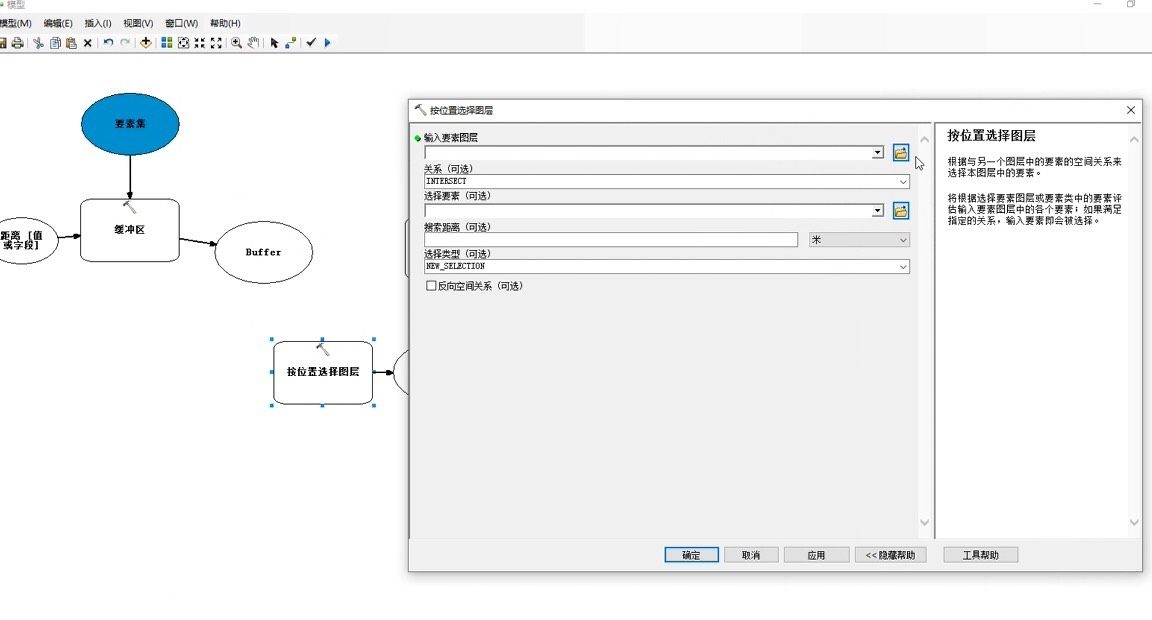This screenshot has height=620, width=1152.
Task: Click the 选择要素 text field
Action: (x=648, y=211)
